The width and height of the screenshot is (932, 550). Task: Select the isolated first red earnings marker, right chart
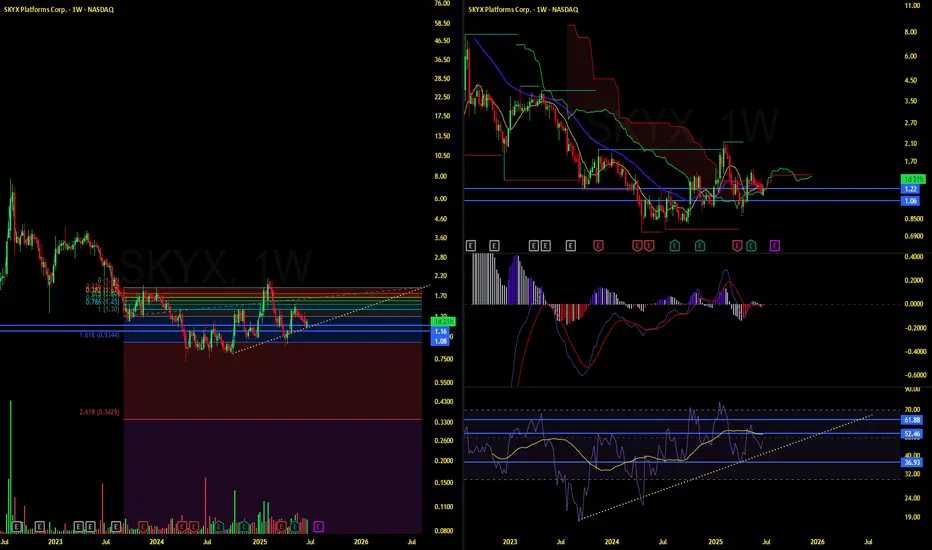pos(599,245)
